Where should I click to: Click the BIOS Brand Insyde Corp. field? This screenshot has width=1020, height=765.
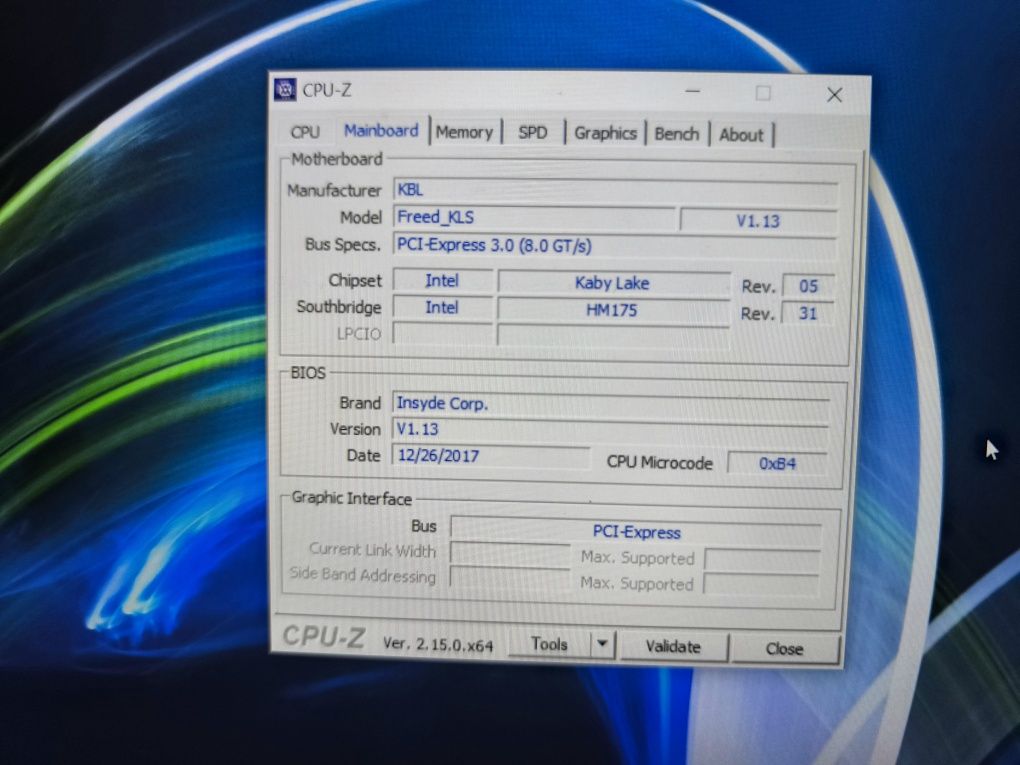pyautogui.click(x=610, y=404)
